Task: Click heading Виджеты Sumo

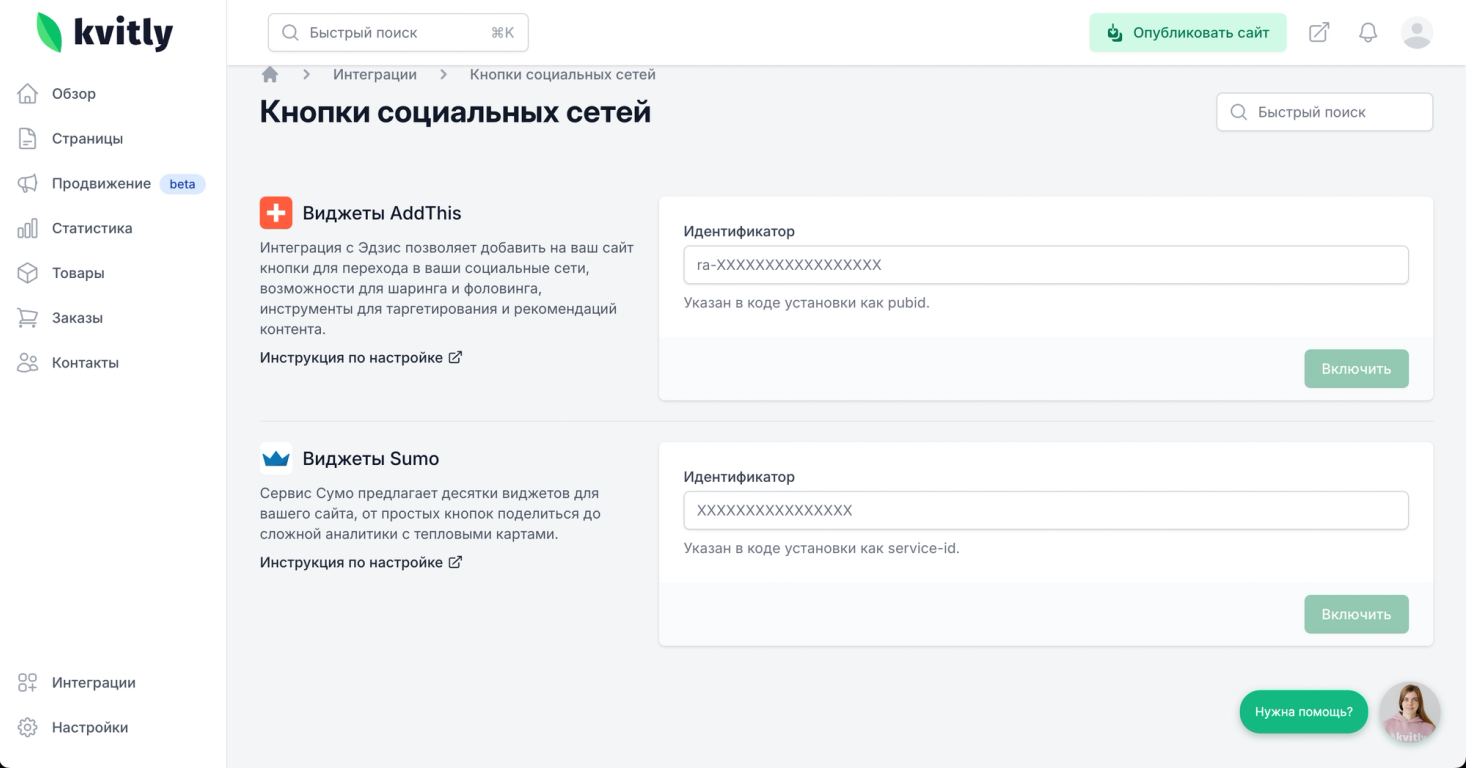Action: pyautogui.click(x=371, y=459)
